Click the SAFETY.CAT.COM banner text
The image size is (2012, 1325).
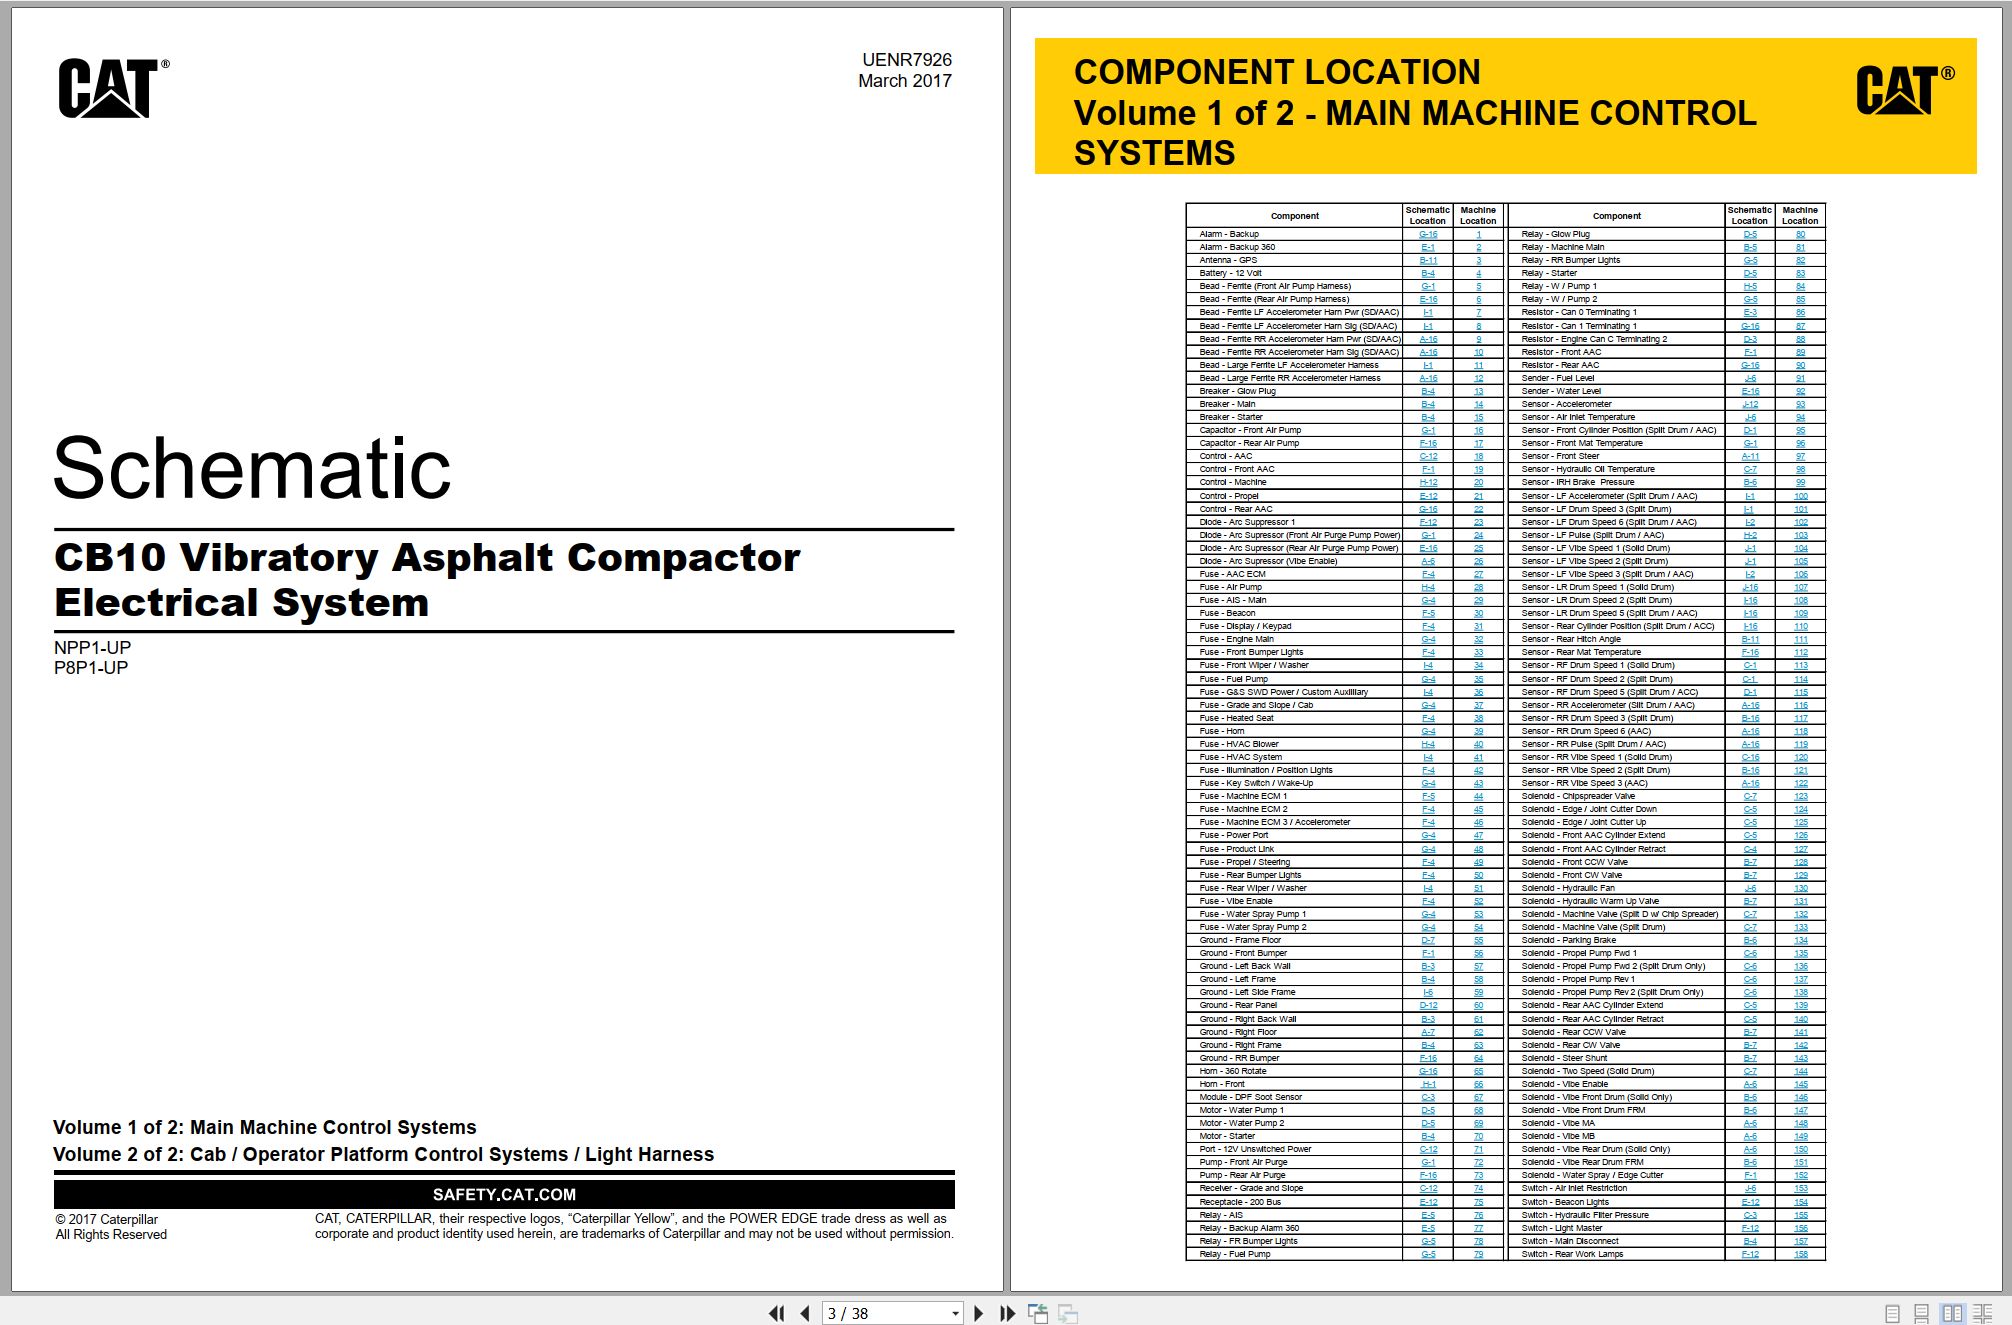[x=504, y=1194]
